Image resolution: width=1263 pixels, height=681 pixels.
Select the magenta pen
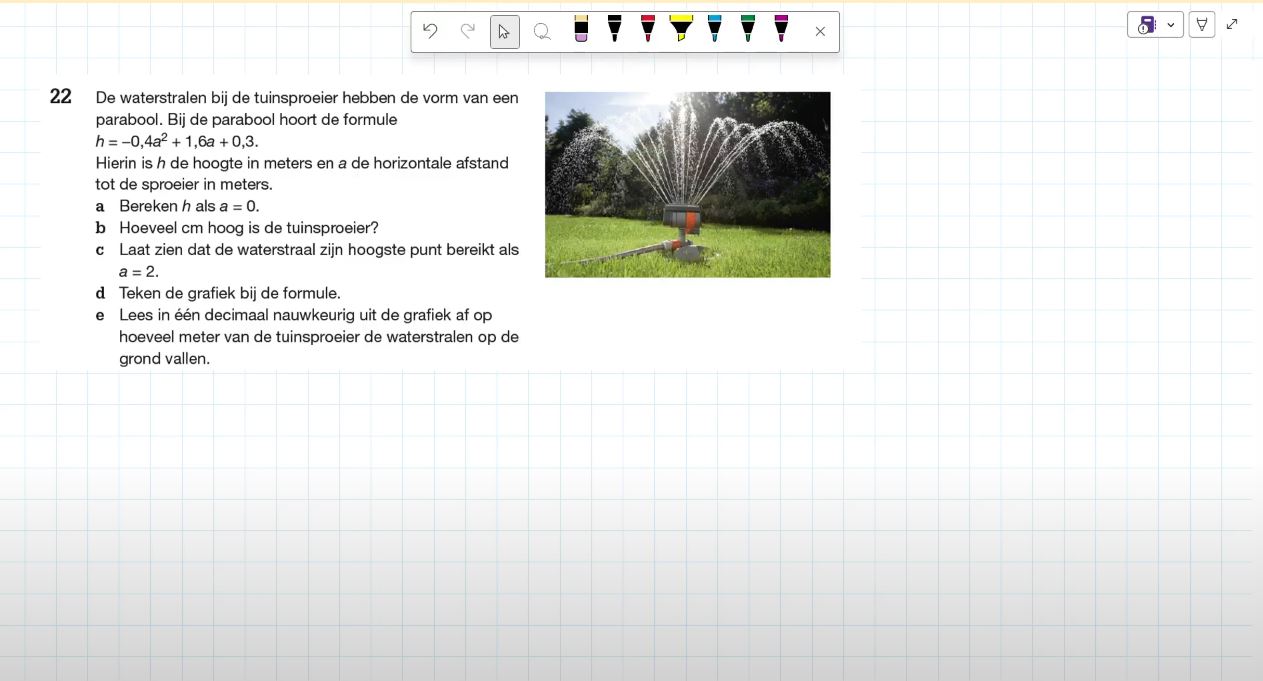pyautogui.click(x=781, y=29)
